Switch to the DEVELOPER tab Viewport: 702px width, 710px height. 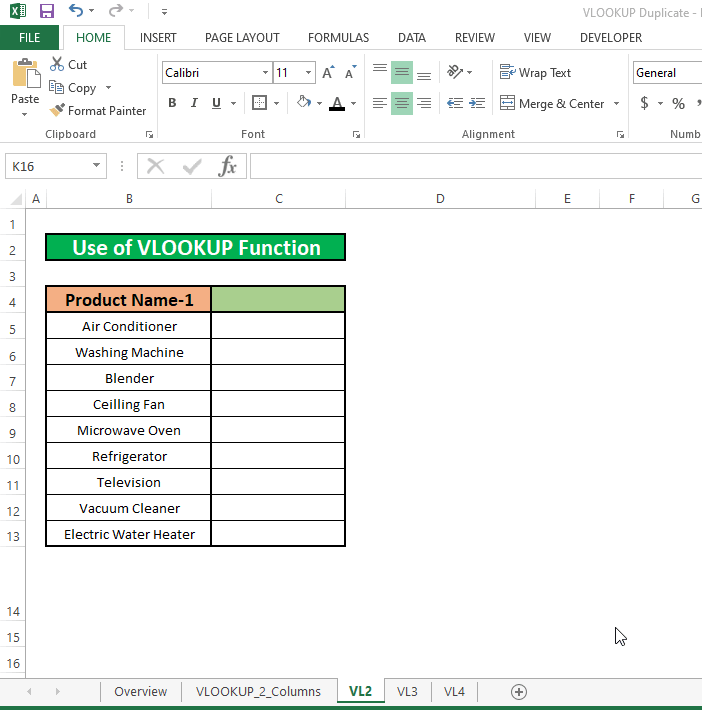click(x=611, y=38)
